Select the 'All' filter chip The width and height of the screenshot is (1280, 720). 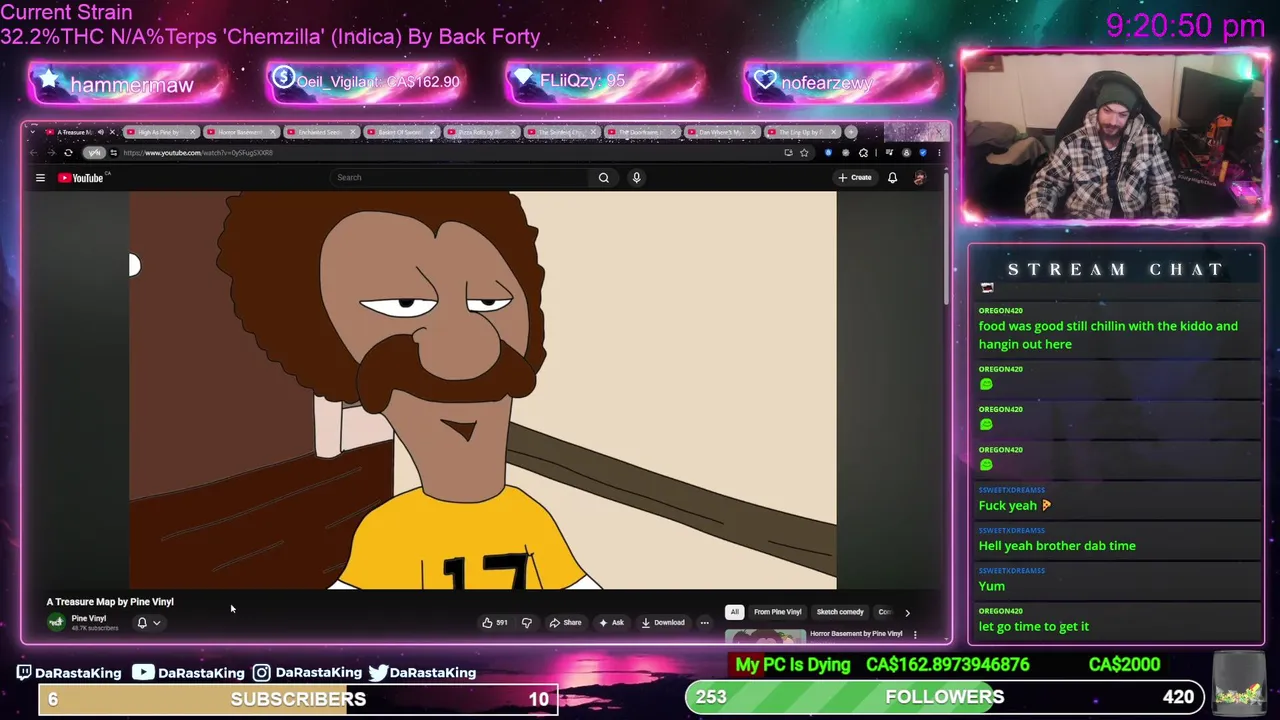[734, 612]
